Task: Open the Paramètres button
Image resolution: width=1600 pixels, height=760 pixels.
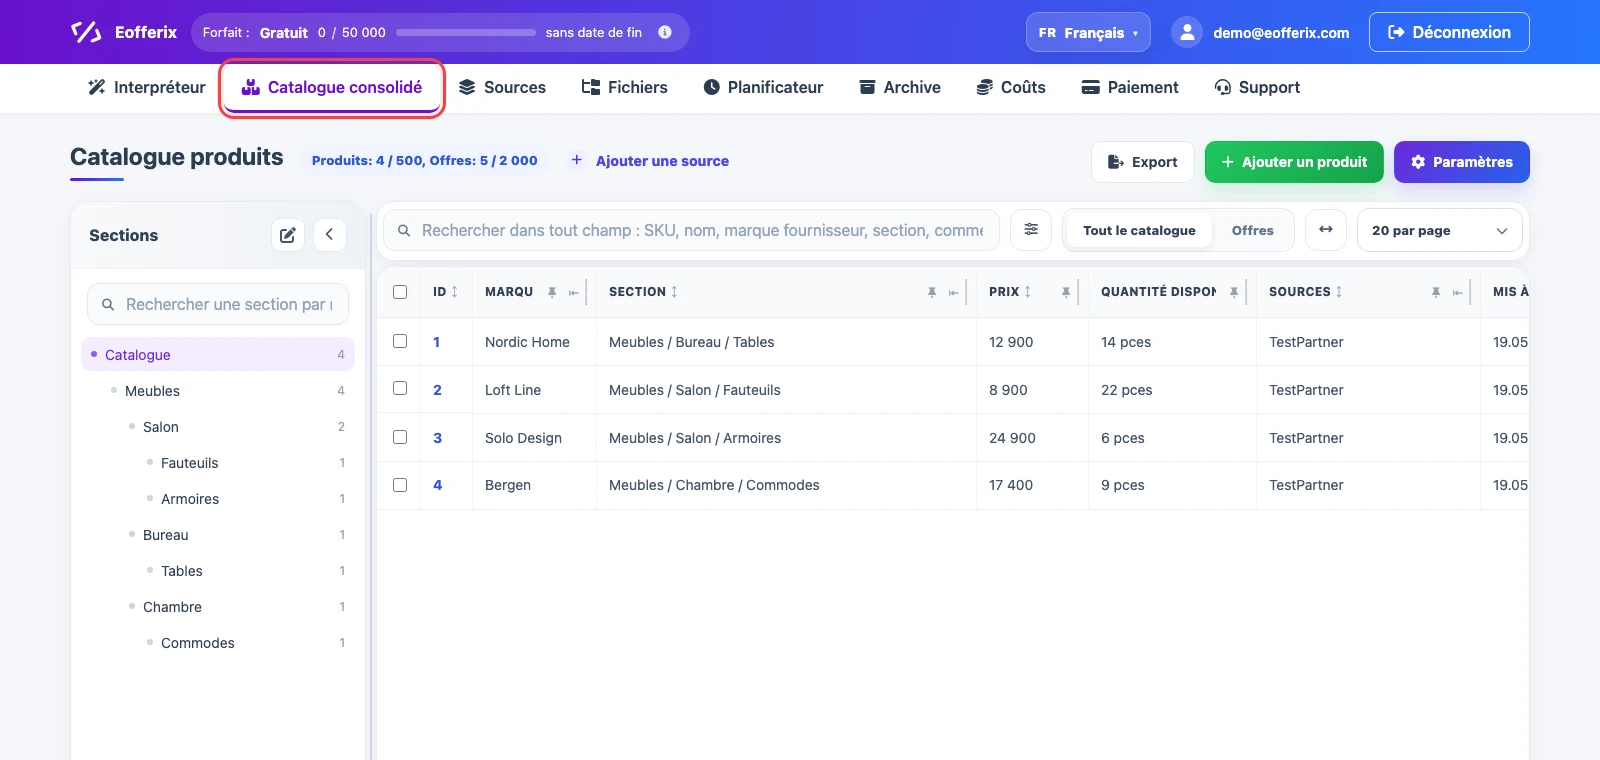Action: (1462, 162)
